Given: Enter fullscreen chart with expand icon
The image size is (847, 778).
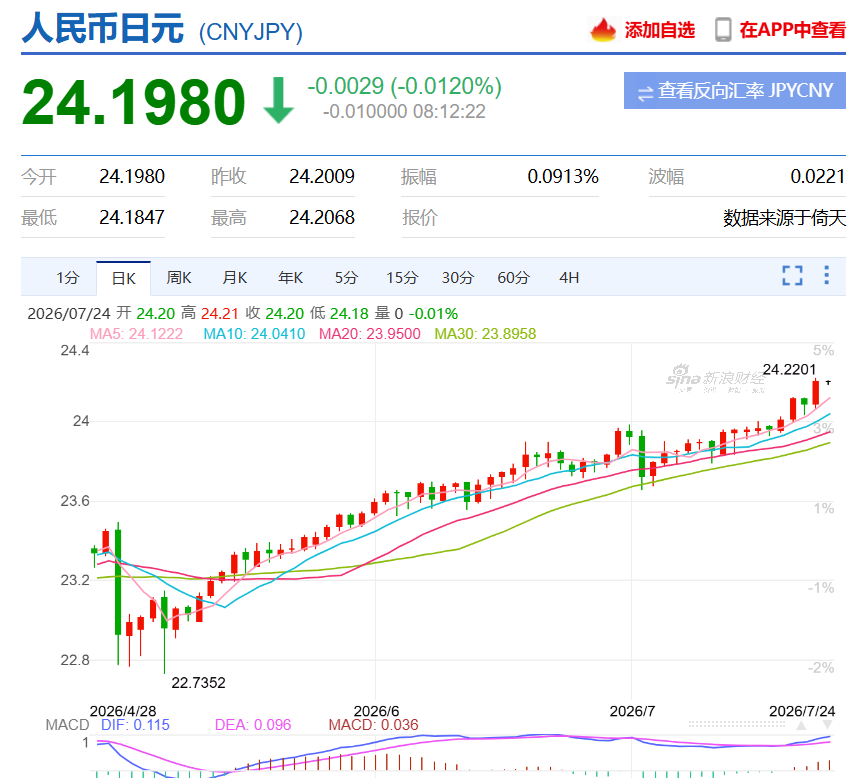Looking at the screenshot, I should [792, 276].
